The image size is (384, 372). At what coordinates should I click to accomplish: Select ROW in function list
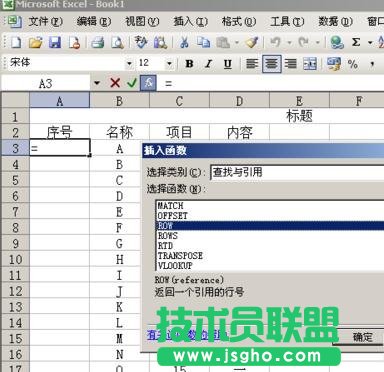click(270, 226)
